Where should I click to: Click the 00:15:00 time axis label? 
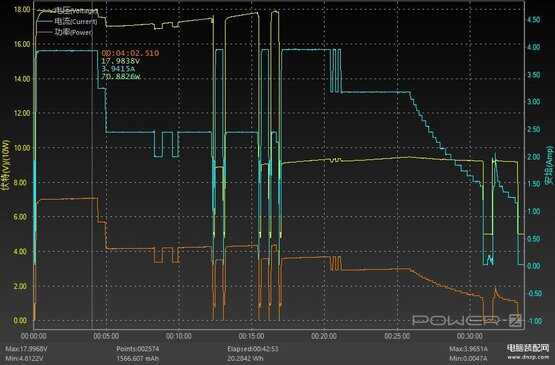[x=251, y=336]
